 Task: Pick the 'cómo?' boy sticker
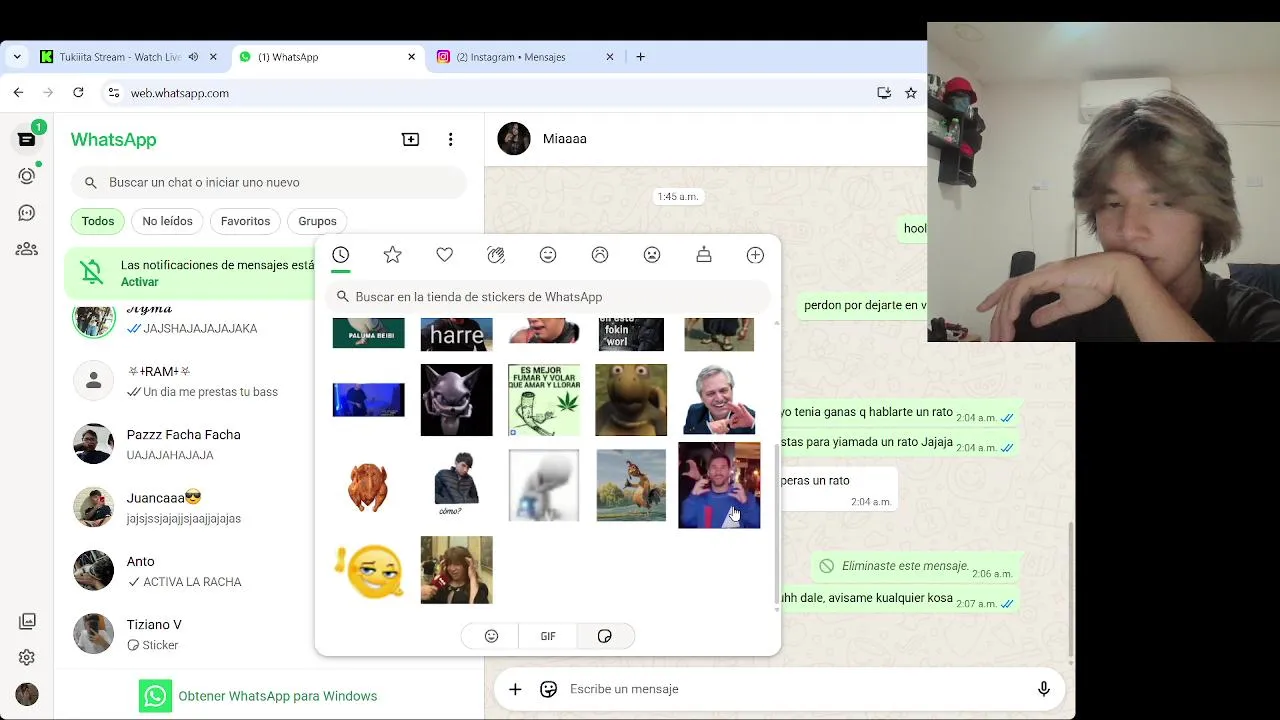pyautogui.click(x=457, y=484)
